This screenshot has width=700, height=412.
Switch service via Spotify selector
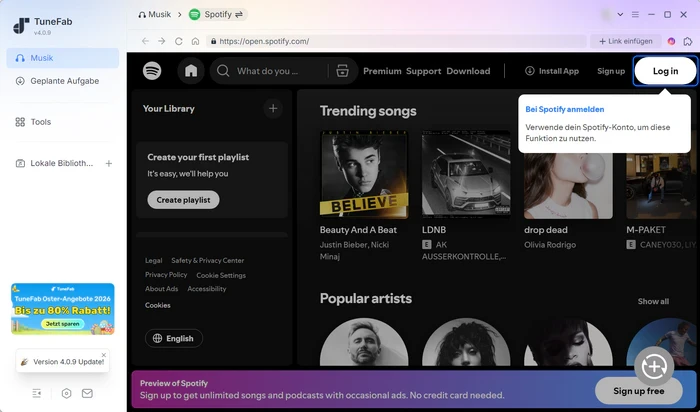click(217, 14)
